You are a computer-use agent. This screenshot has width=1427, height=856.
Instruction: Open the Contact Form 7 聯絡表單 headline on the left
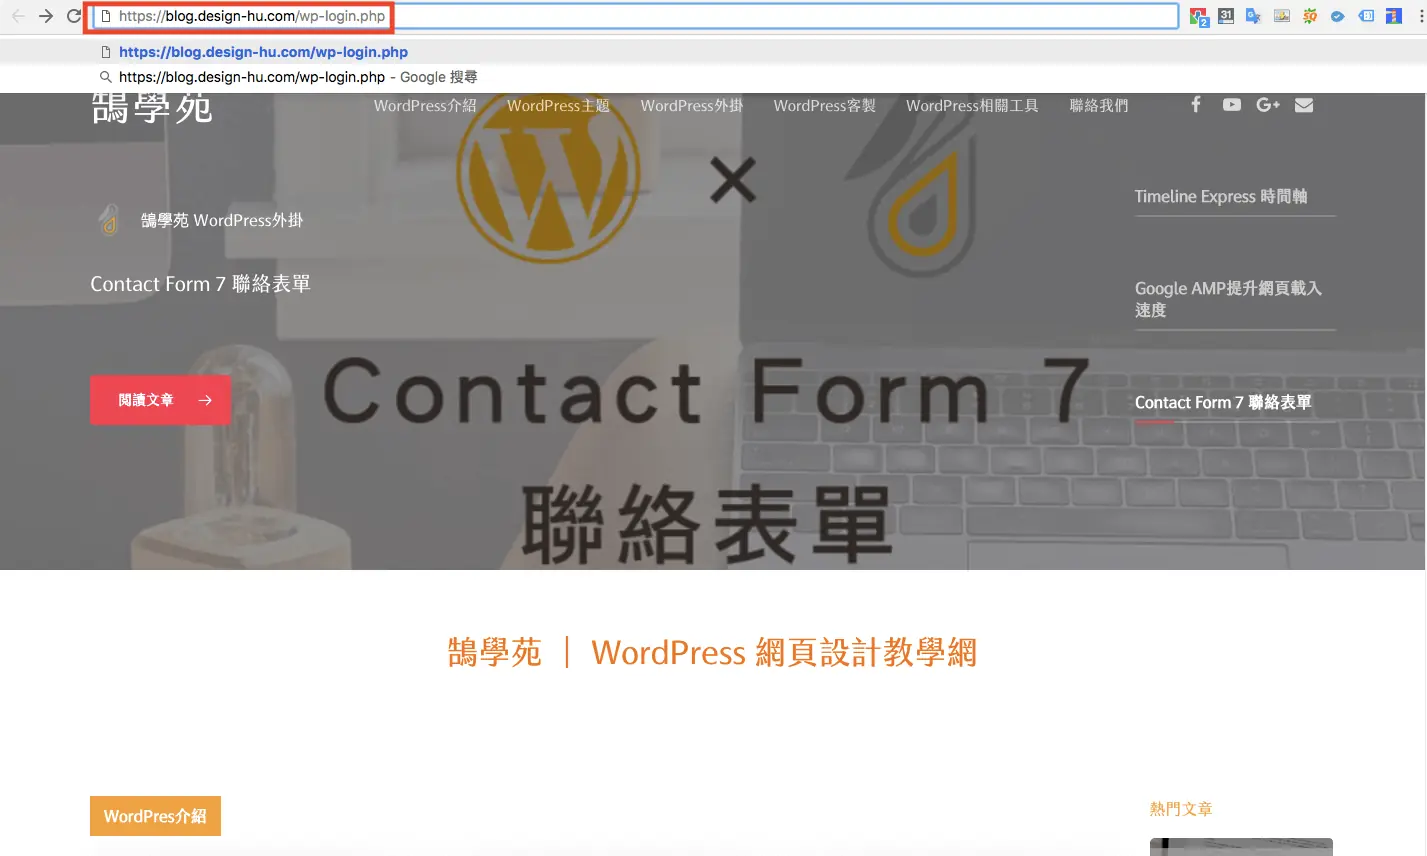(x=200, y=284)
